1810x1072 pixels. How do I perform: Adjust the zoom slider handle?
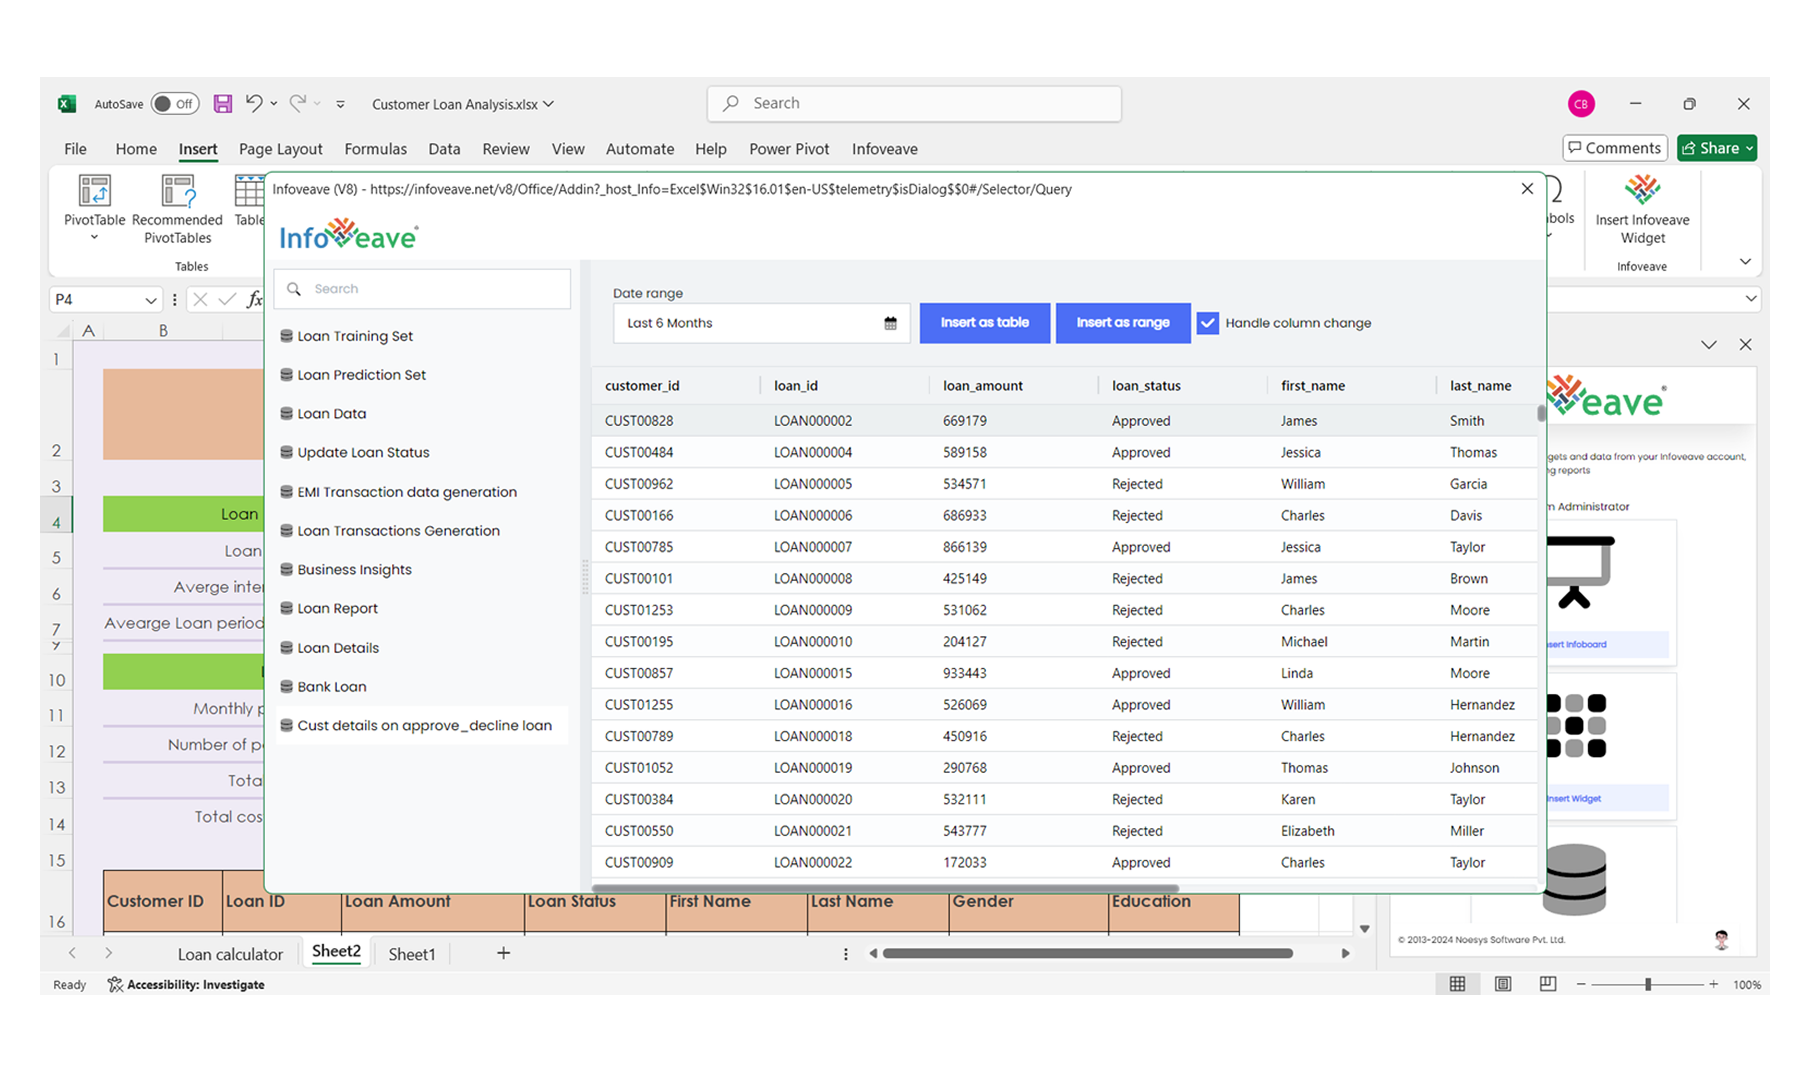(1648, 985)
